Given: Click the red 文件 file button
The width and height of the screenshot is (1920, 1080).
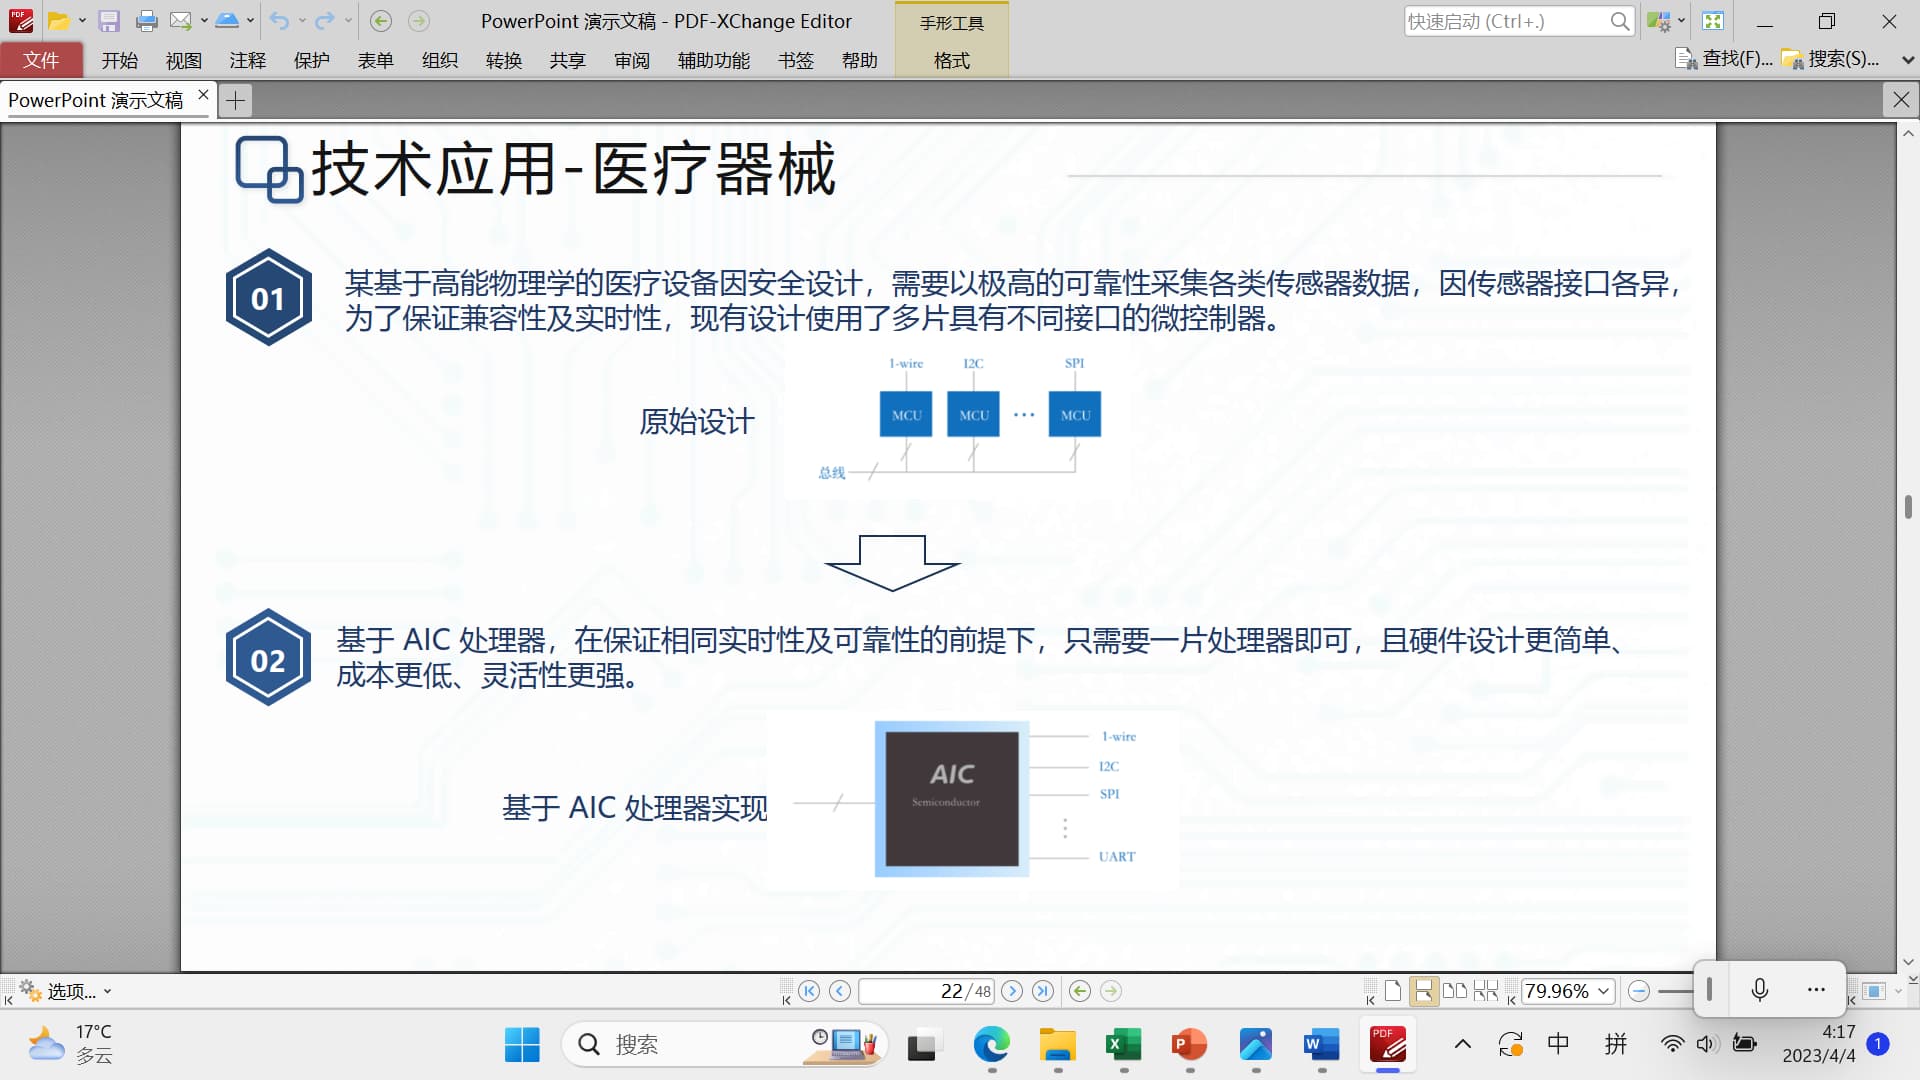Looking at the screenshot, I should (41, 60).
